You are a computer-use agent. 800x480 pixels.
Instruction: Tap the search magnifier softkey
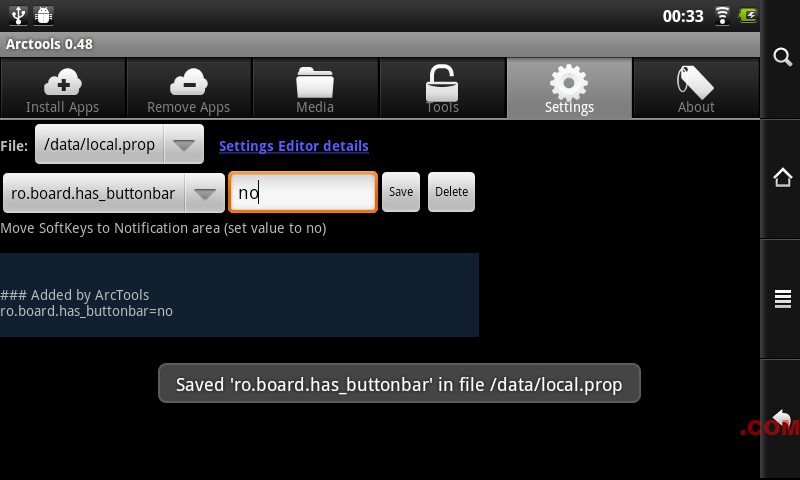[x=782, y=57]
